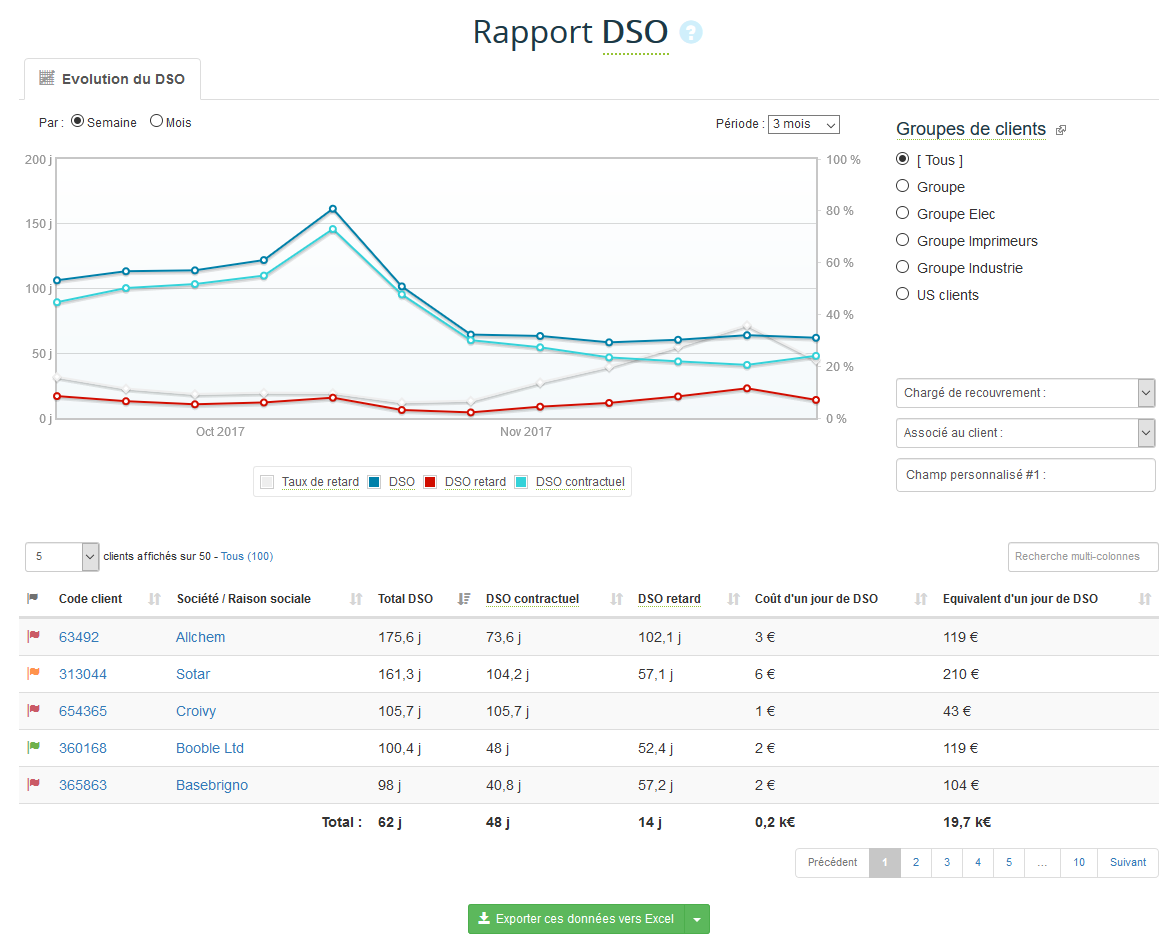Click the green flag on Booble Ltd row
The image size is (1174, 944).
pos(34,747)
